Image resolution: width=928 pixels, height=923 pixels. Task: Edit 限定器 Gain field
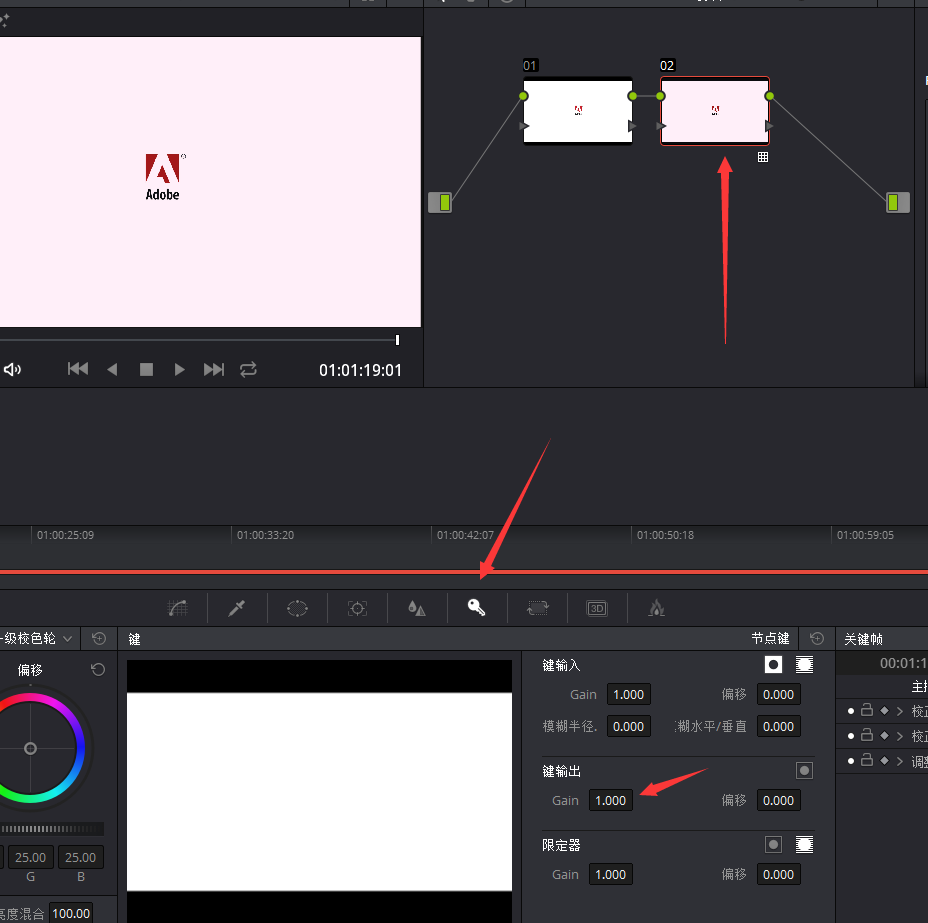click(x=611, y=874)
